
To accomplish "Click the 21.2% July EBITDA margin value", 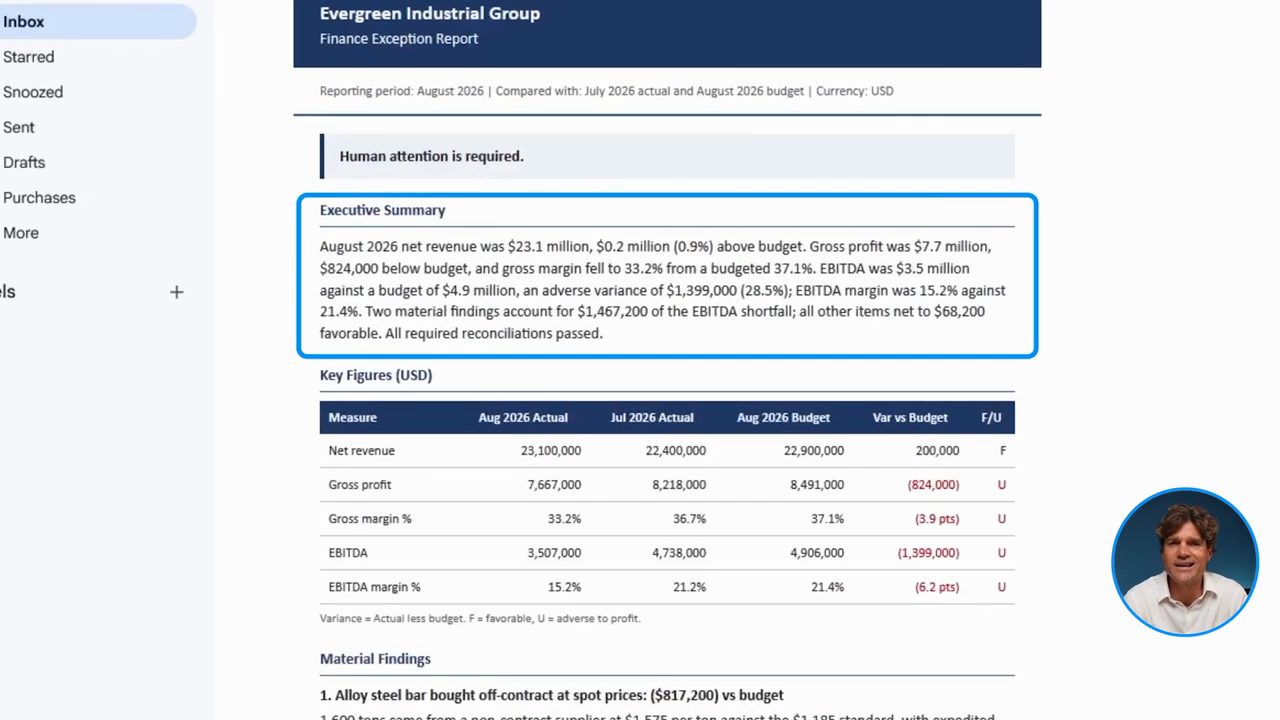I will pos(690,587).
